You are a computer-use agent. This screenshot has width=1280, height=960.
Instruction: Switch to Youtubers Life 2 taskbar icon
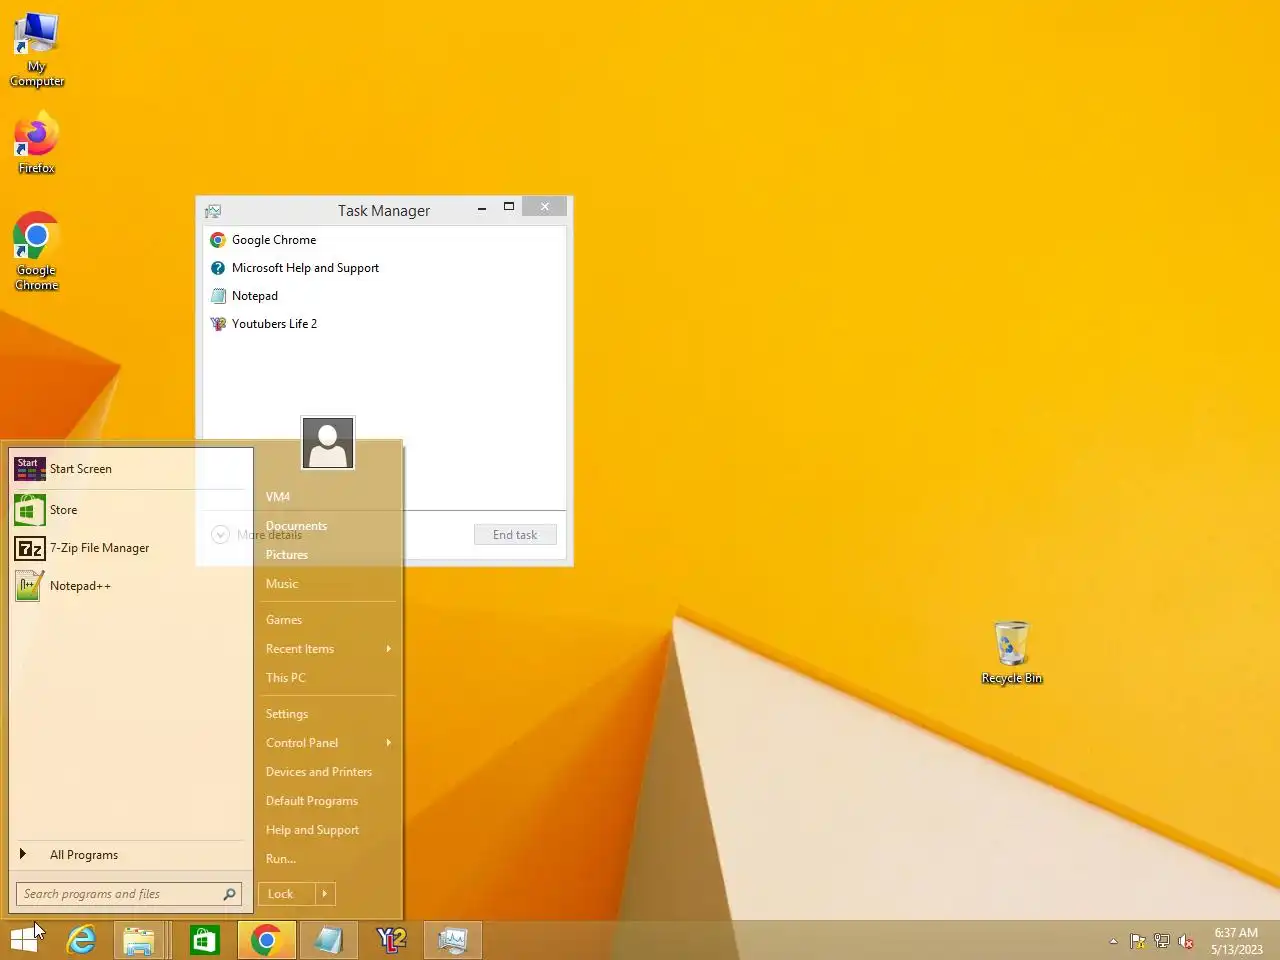(391, 940)
